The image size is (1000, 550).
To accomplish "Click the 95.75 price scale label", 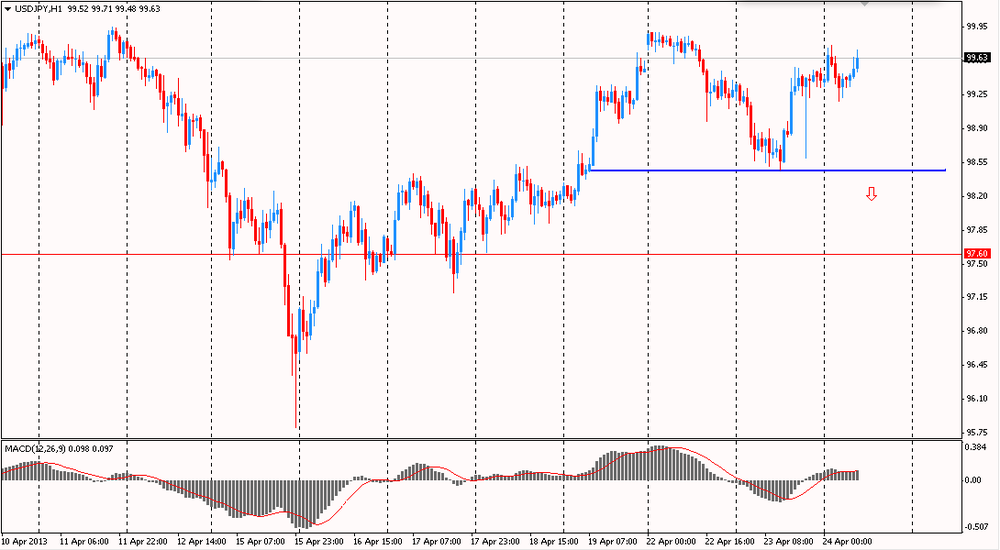I will coord(977,433).
